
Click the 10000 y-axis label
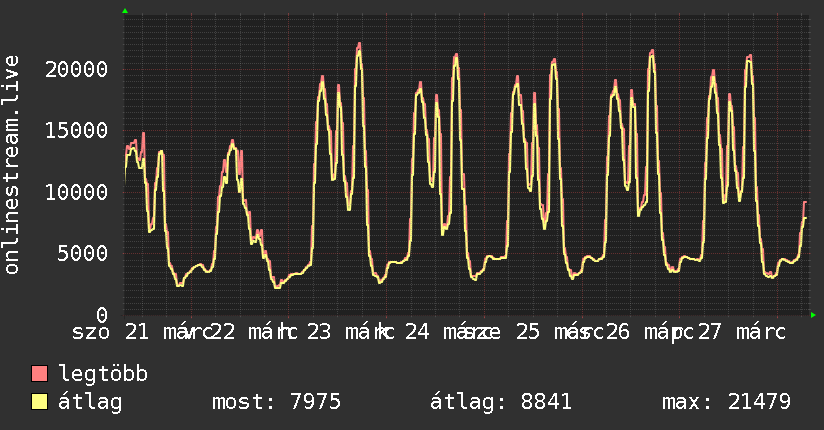pyautogui.click(x=77, y=192)
